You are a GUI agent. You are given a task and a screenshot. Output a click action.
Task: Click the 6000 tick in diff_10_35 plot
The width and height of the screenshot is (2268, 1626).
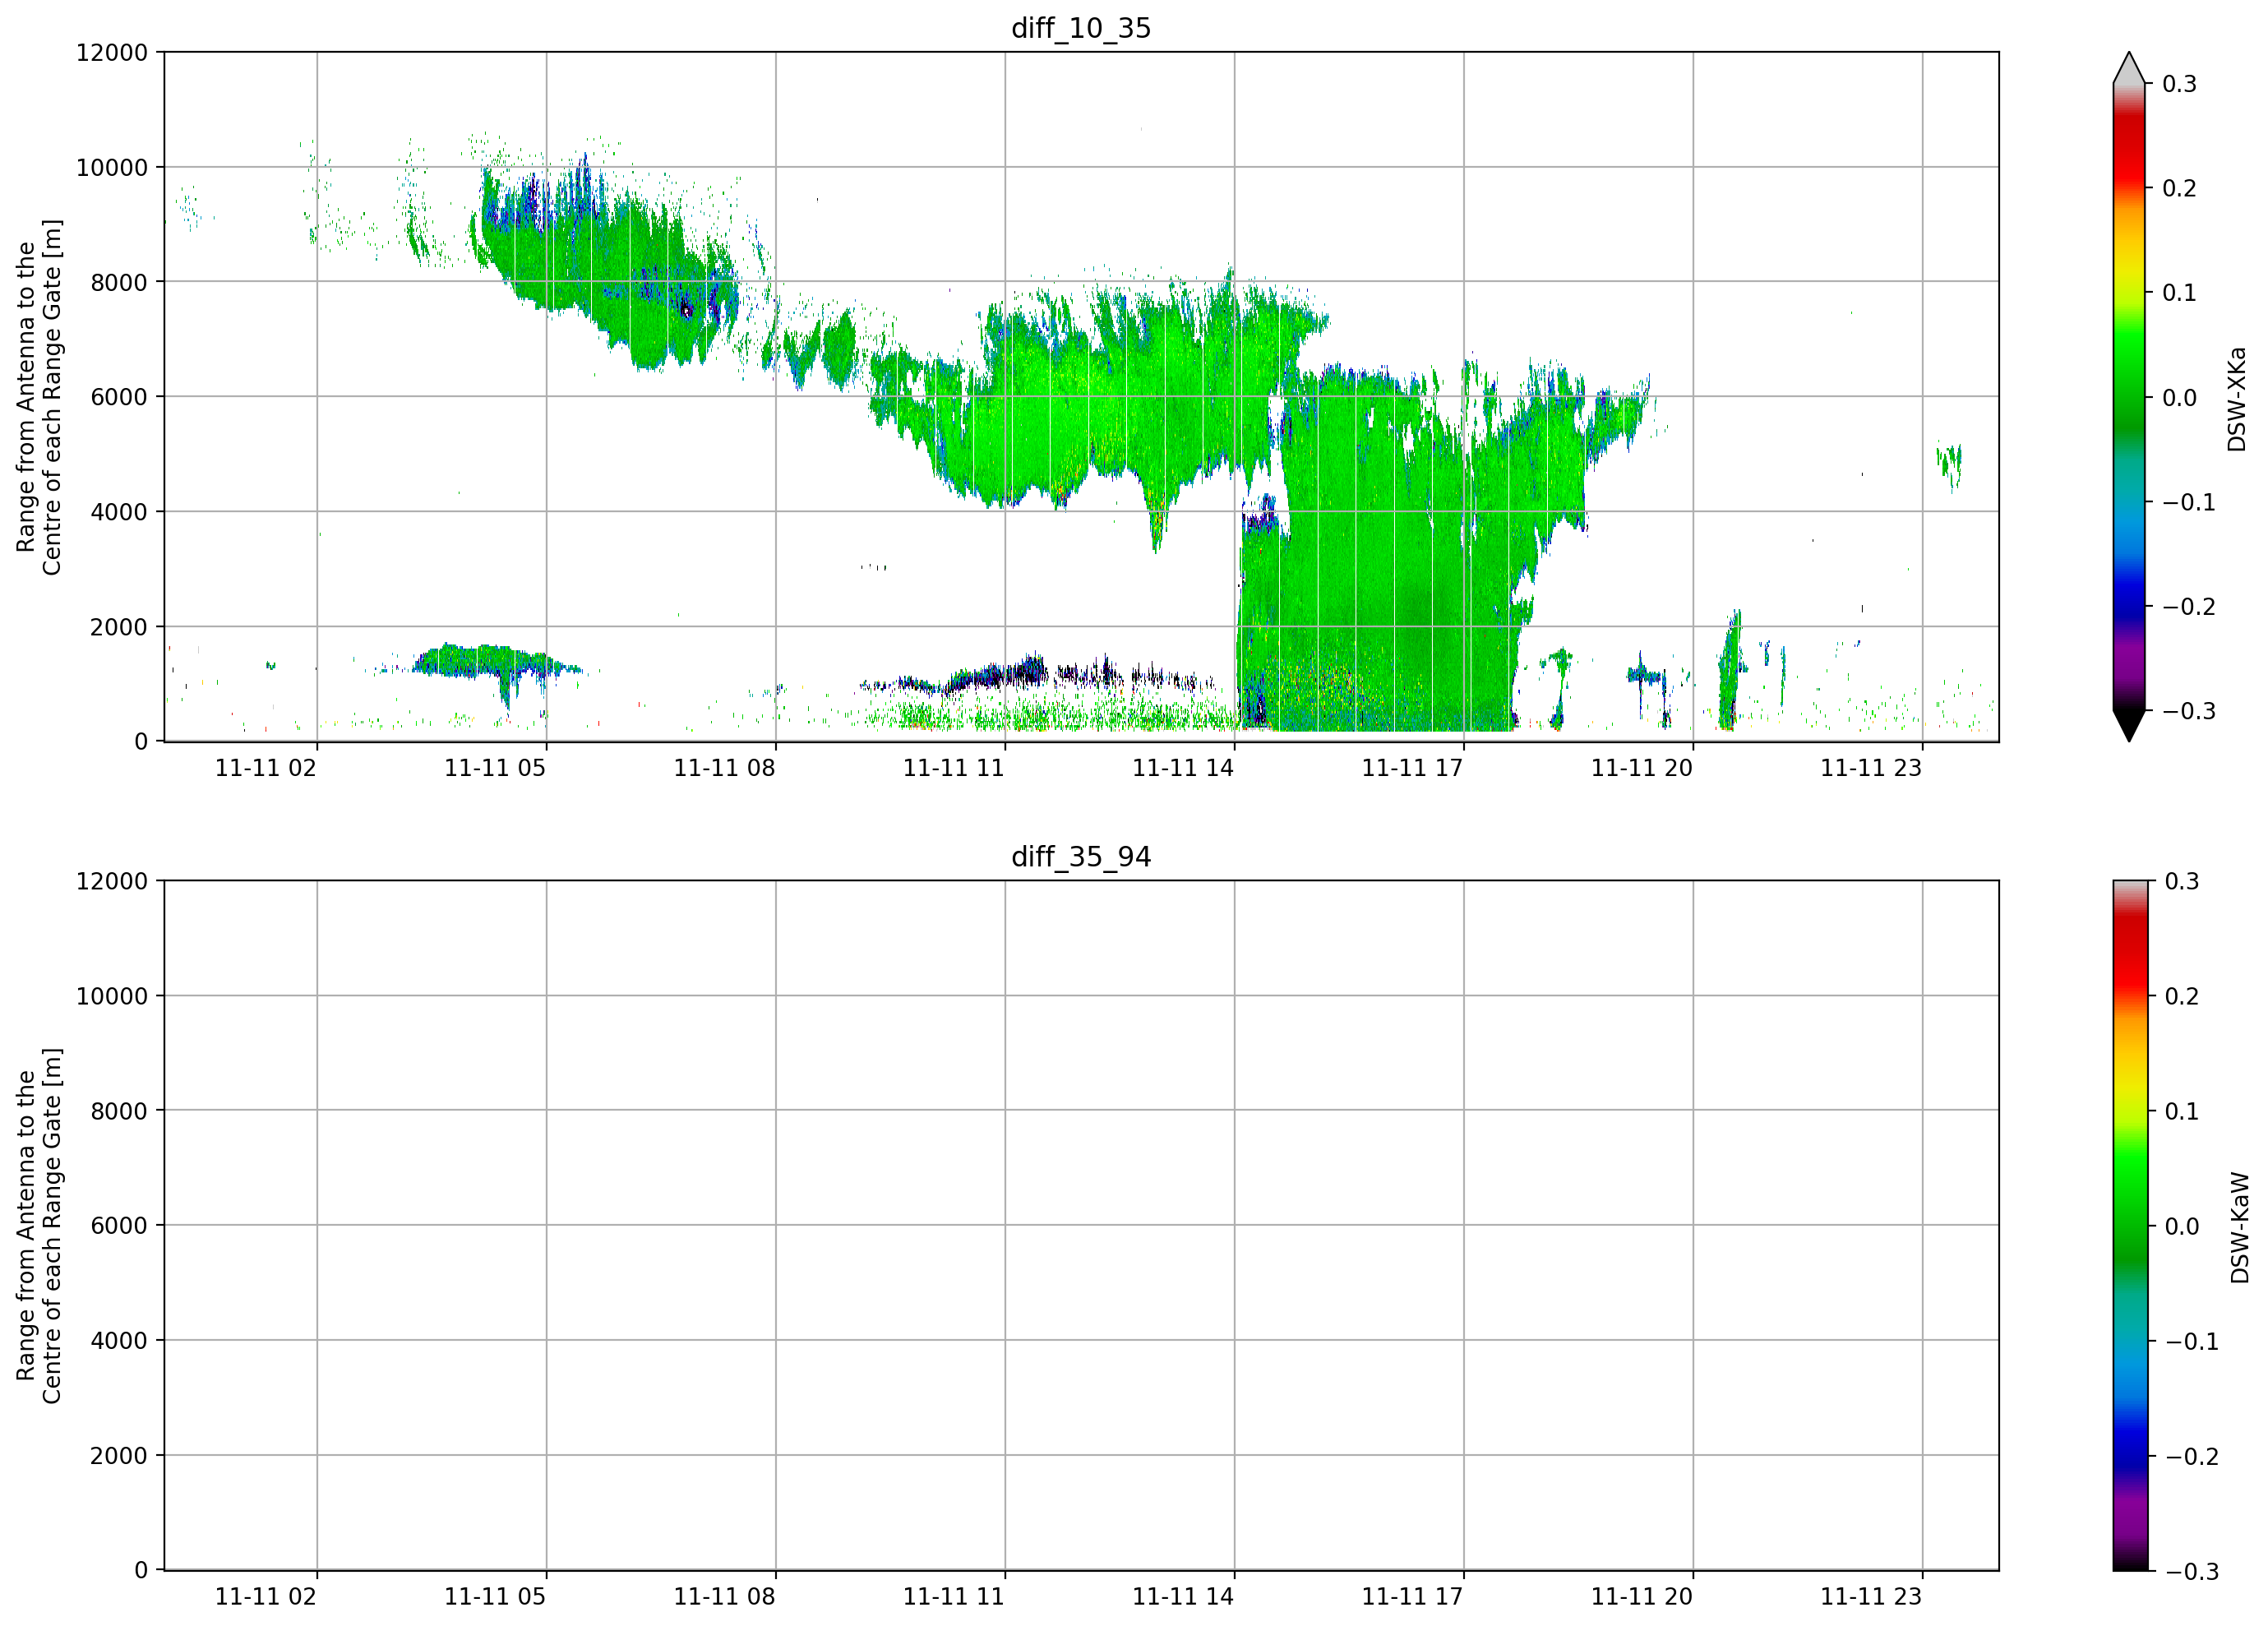tap(119, 397)
